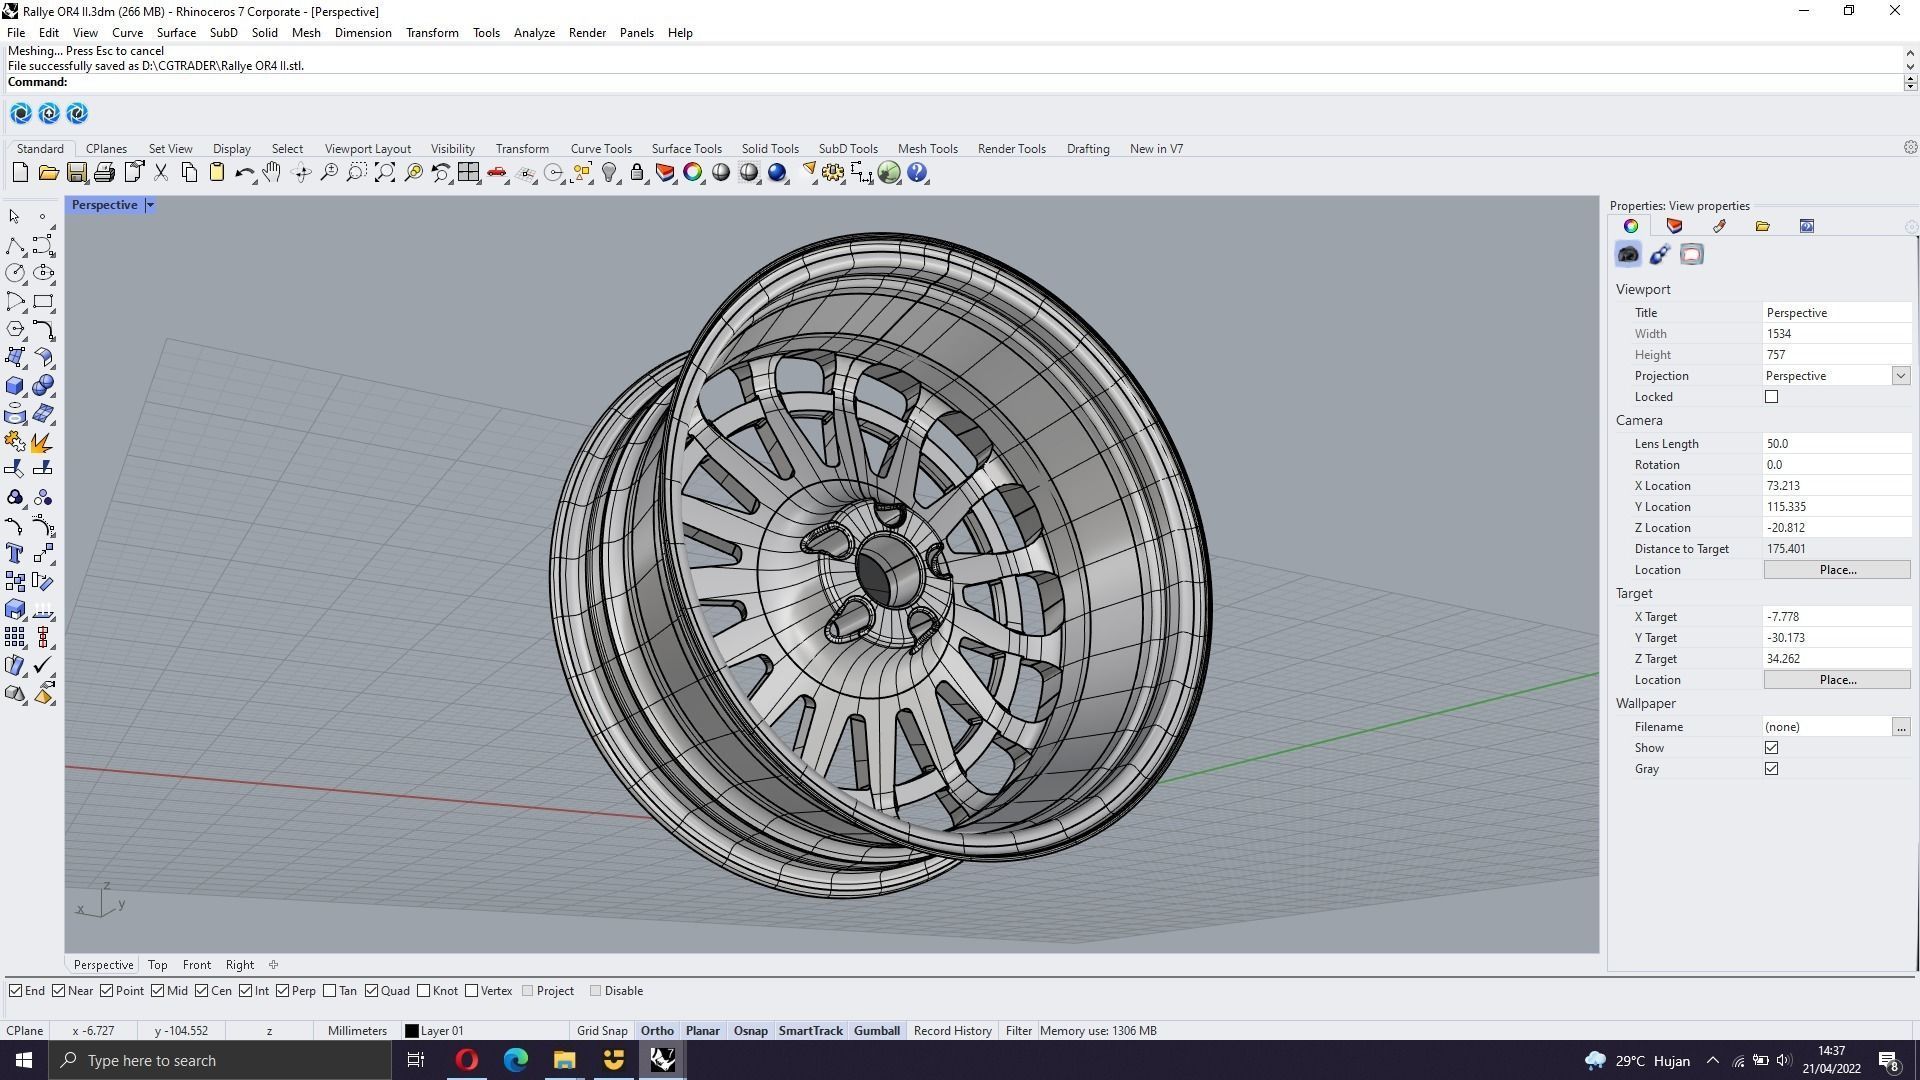Click the red car named view icon
This screenshot has height=1080, width=1920.
pyautogui.click(x=497, y=173)
